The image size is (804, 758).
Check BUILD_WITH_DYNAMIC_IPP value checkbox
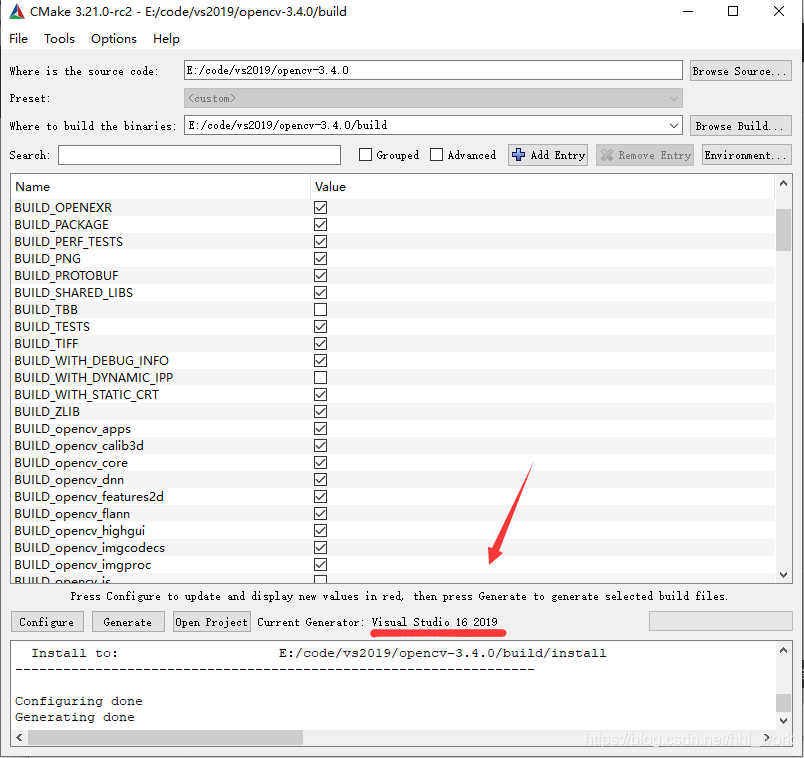pyautogui.click(x=320, y=377)
